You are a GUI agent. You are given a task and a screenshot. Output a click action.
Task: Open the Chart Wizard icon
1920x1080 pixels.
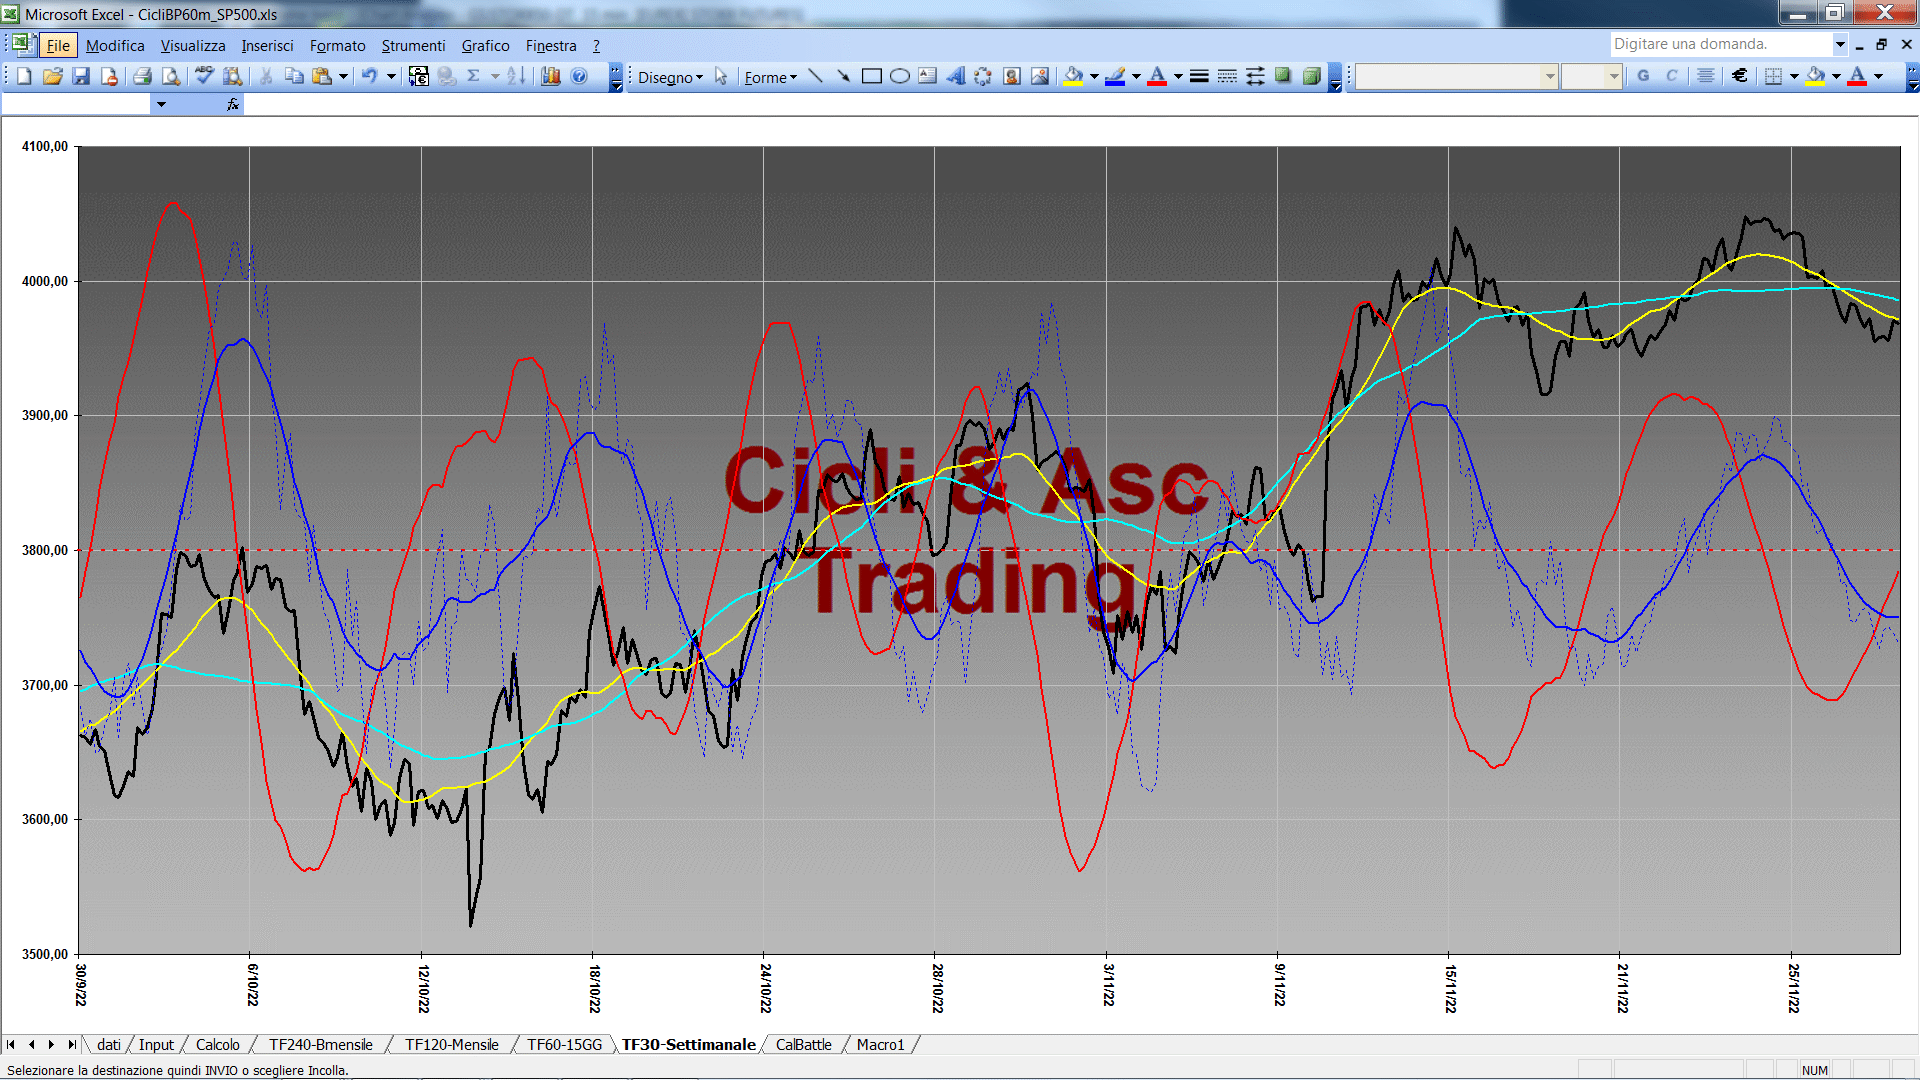point(550,76)
